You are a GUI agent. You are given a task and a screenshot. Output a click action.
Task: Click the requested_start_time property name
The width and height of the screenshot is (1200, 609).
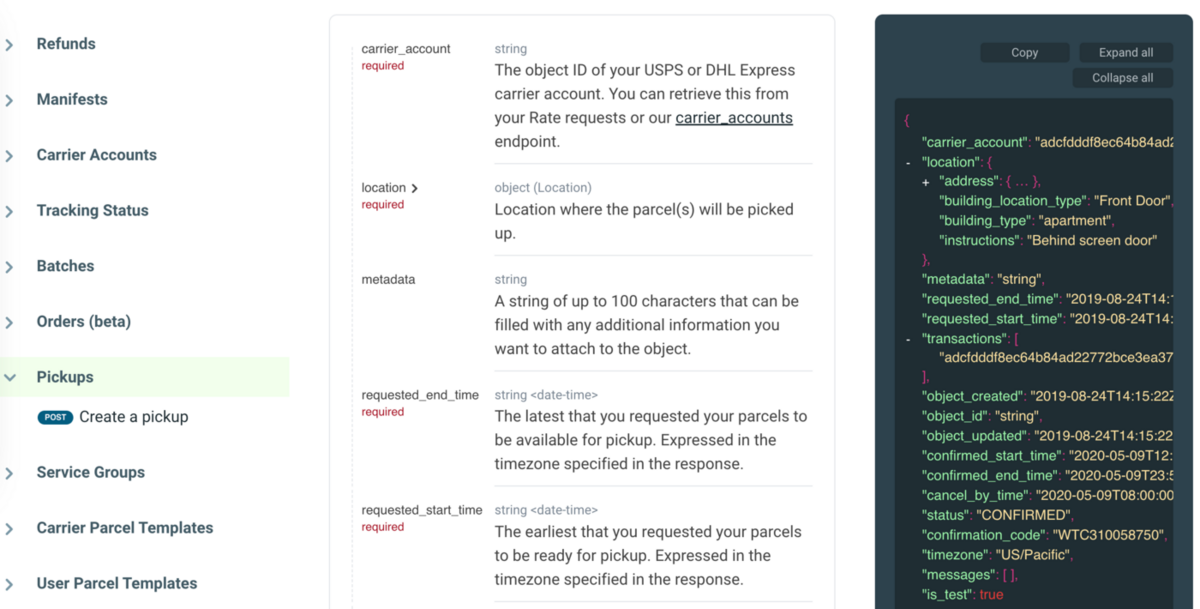[422, 510]
